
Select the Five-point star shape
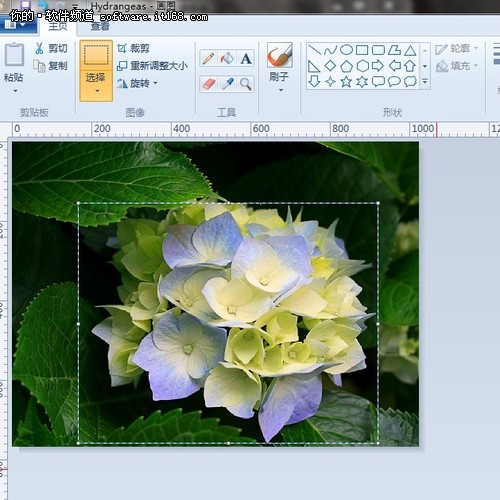pos(346,82)
